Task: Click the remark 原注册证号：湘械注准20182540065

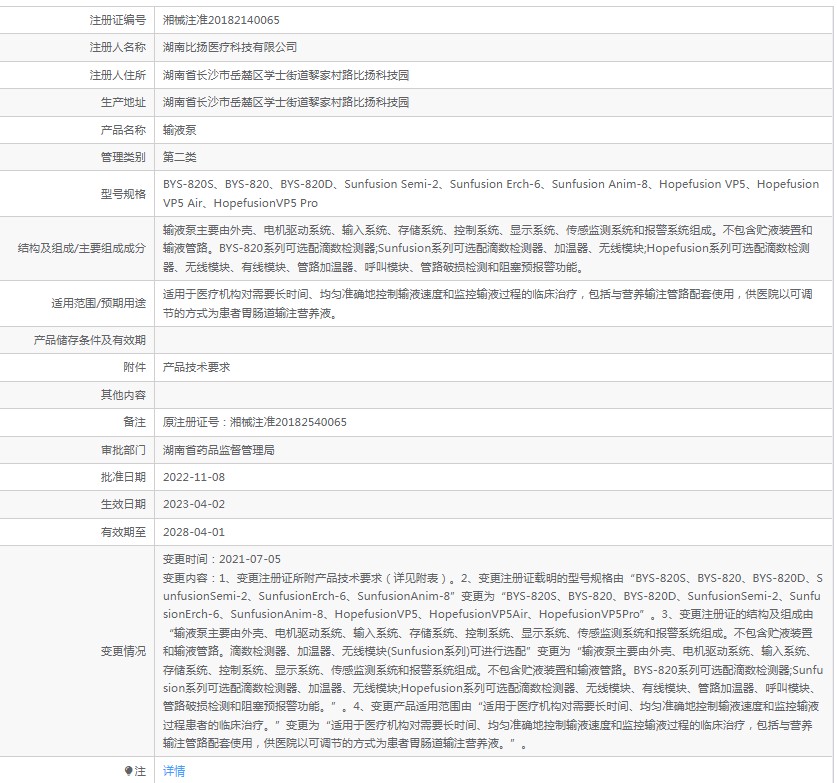Action: coord(255,422)
